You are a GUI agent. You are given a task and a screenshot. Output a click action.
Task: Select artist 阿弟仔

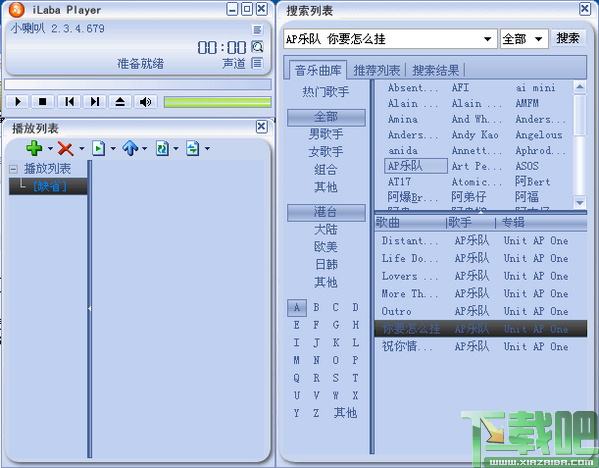(x=469, y=197)
